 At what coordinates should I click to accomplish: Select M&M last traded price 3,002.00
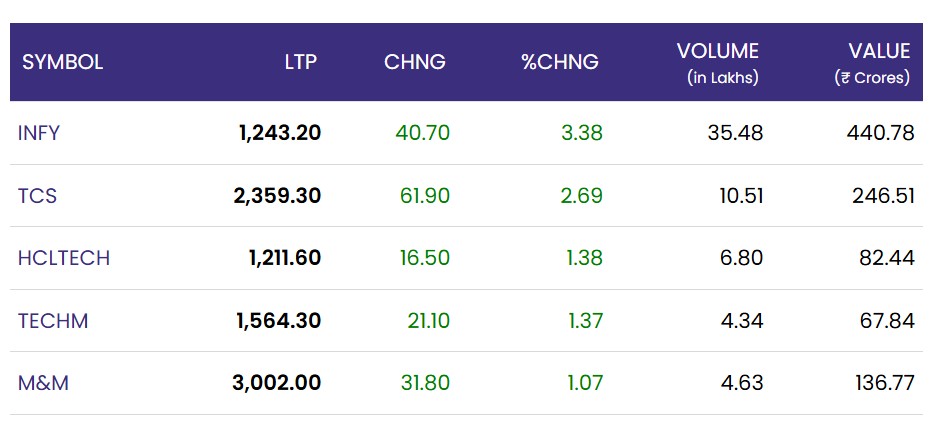click(x=277, y=382)
